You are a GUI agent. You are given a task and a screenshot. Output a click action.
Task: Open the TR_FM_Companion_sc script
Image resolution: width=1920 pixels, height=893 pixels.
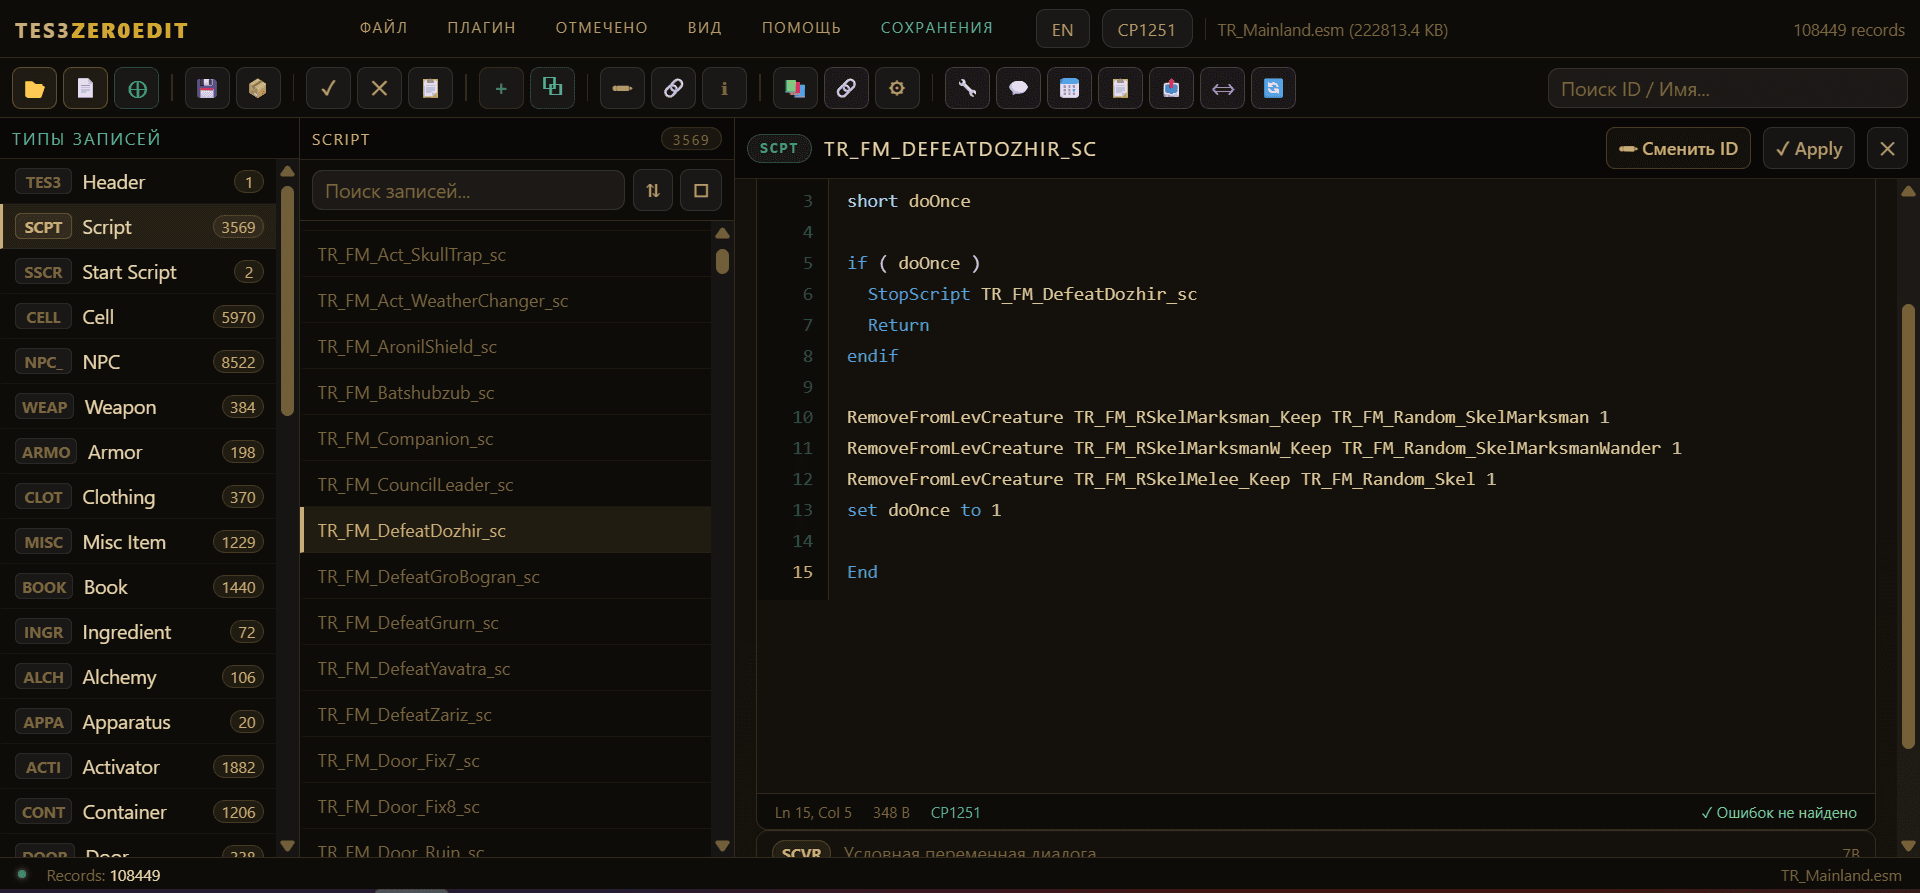click(506, 439)
